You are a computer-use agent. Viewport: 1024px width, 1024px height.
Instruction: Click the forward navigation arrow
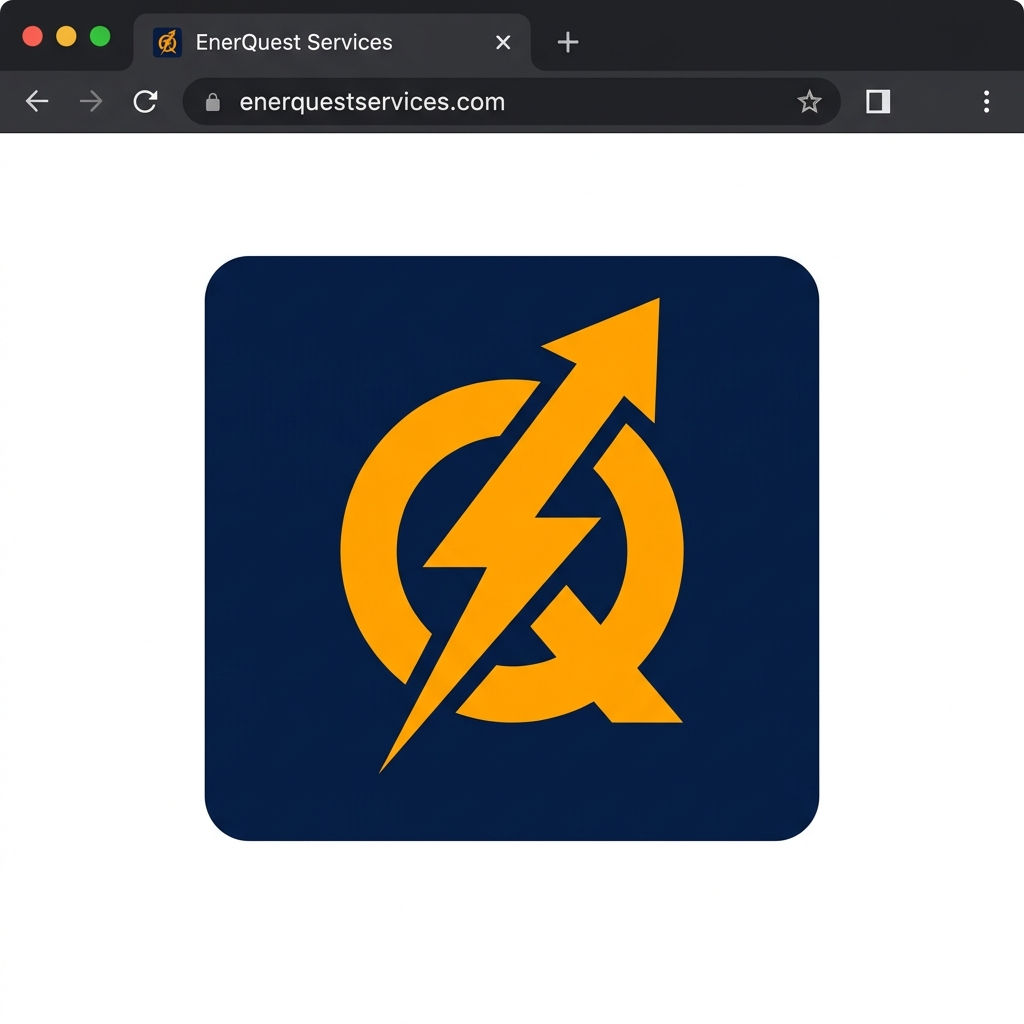tap(91, 101)
